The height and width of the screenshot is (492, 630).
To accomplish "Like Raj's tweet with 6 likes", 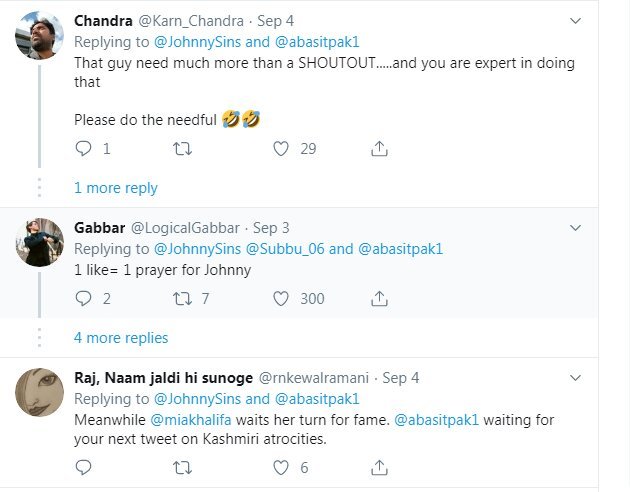I will 281,467.
